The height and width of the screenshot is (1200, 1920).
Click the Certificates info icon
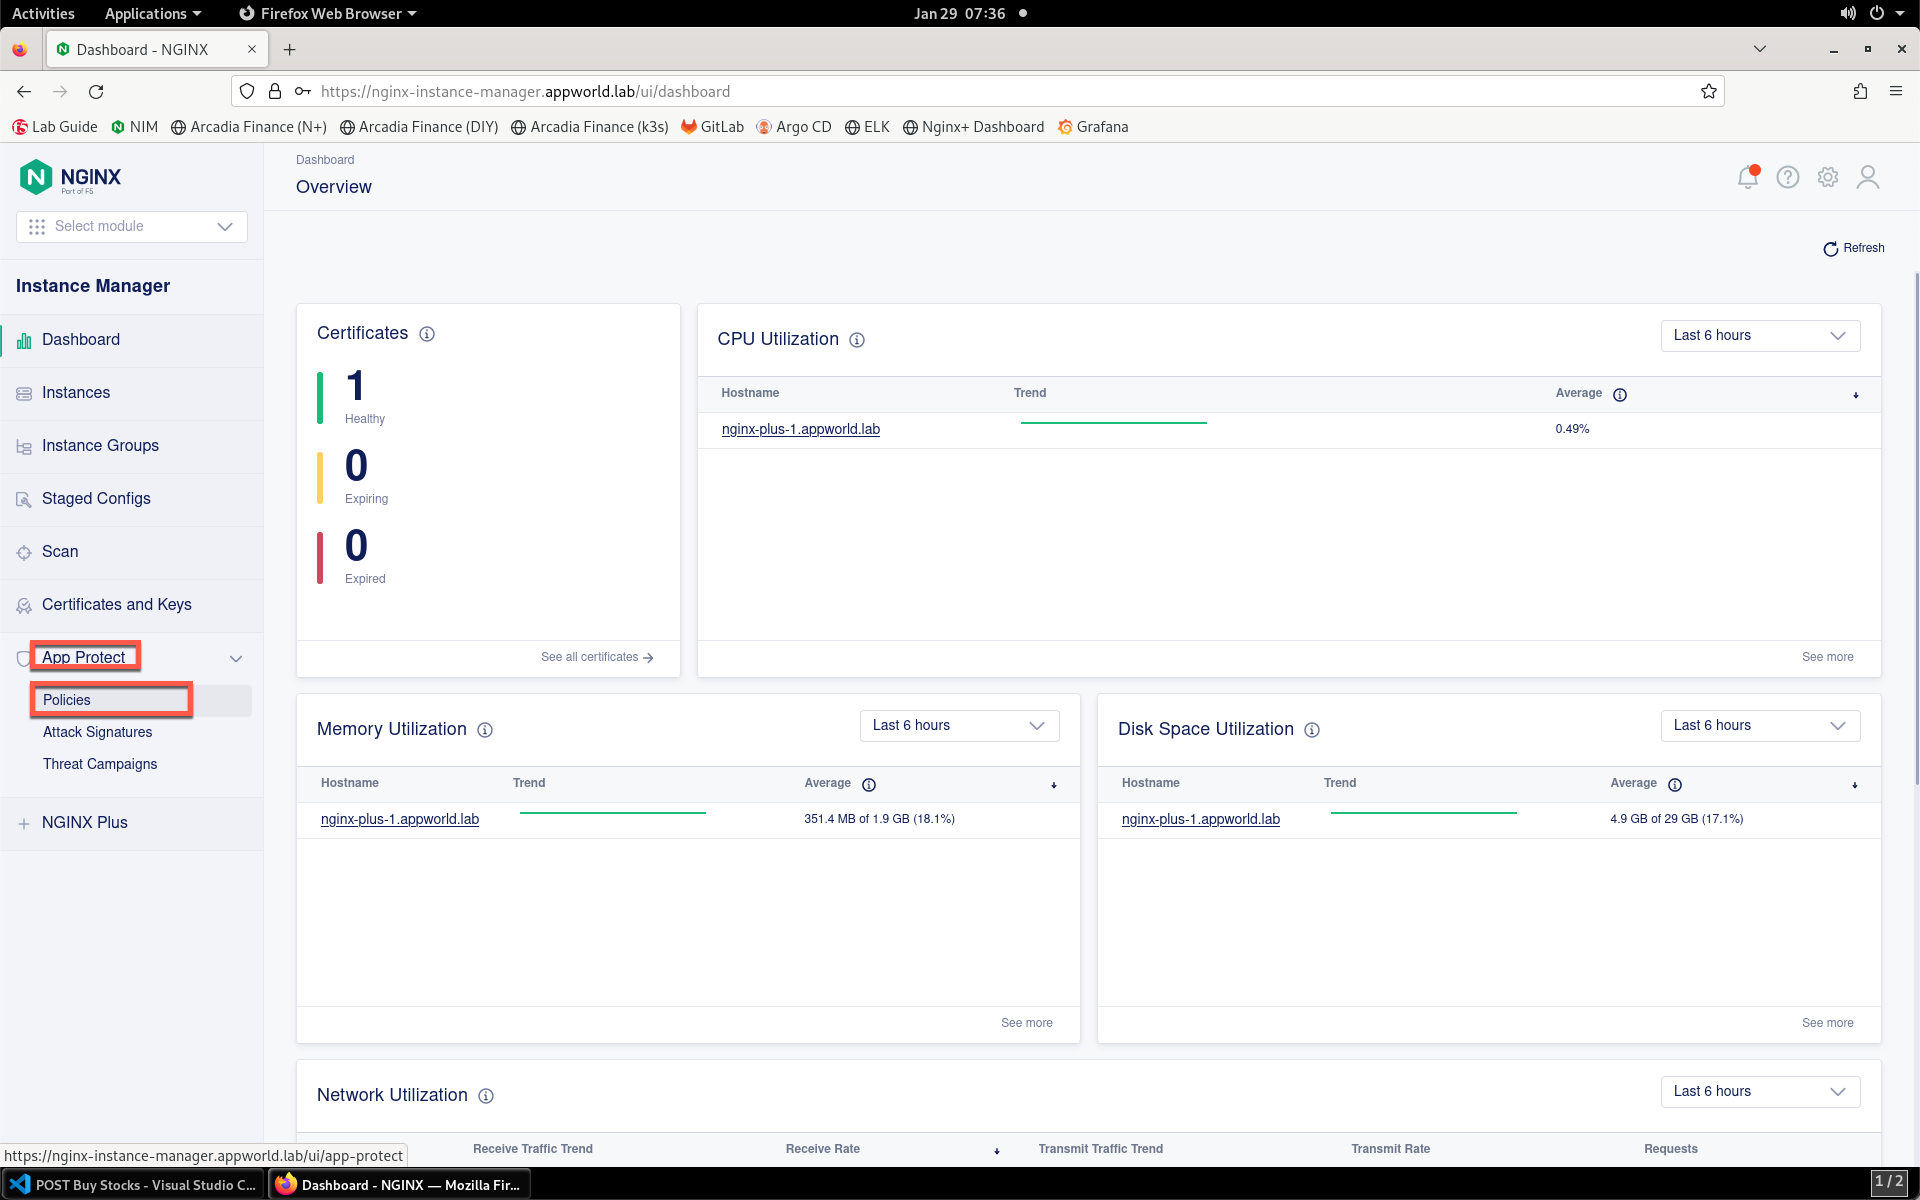pos(427,334)
